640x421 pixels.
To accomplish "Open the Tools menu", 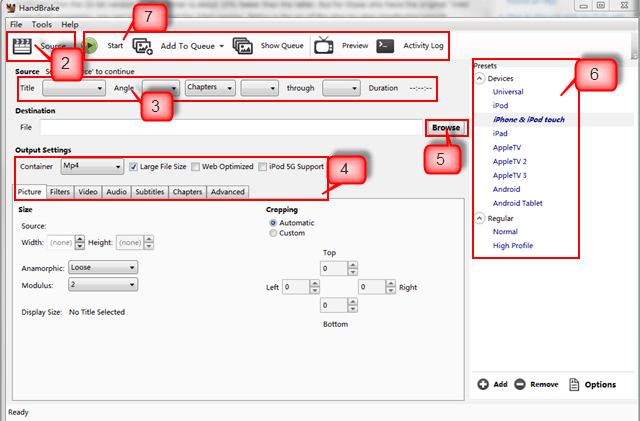I will click(x=42, y=25).
